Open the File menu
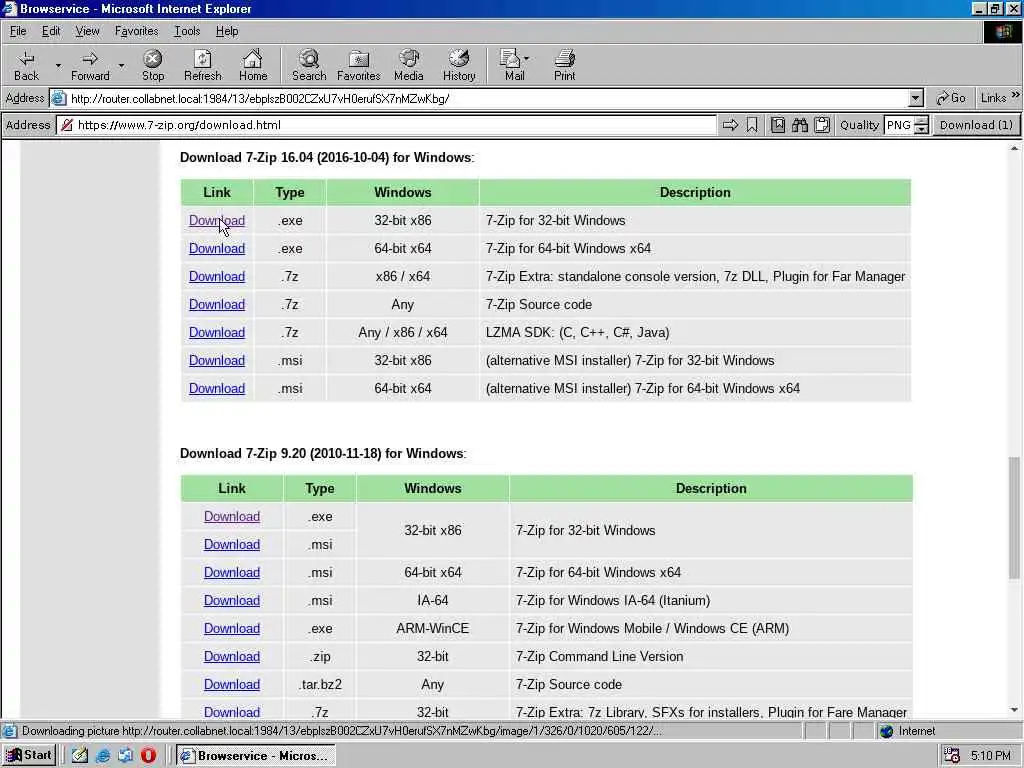1024x768 pixels. [18, 31]
